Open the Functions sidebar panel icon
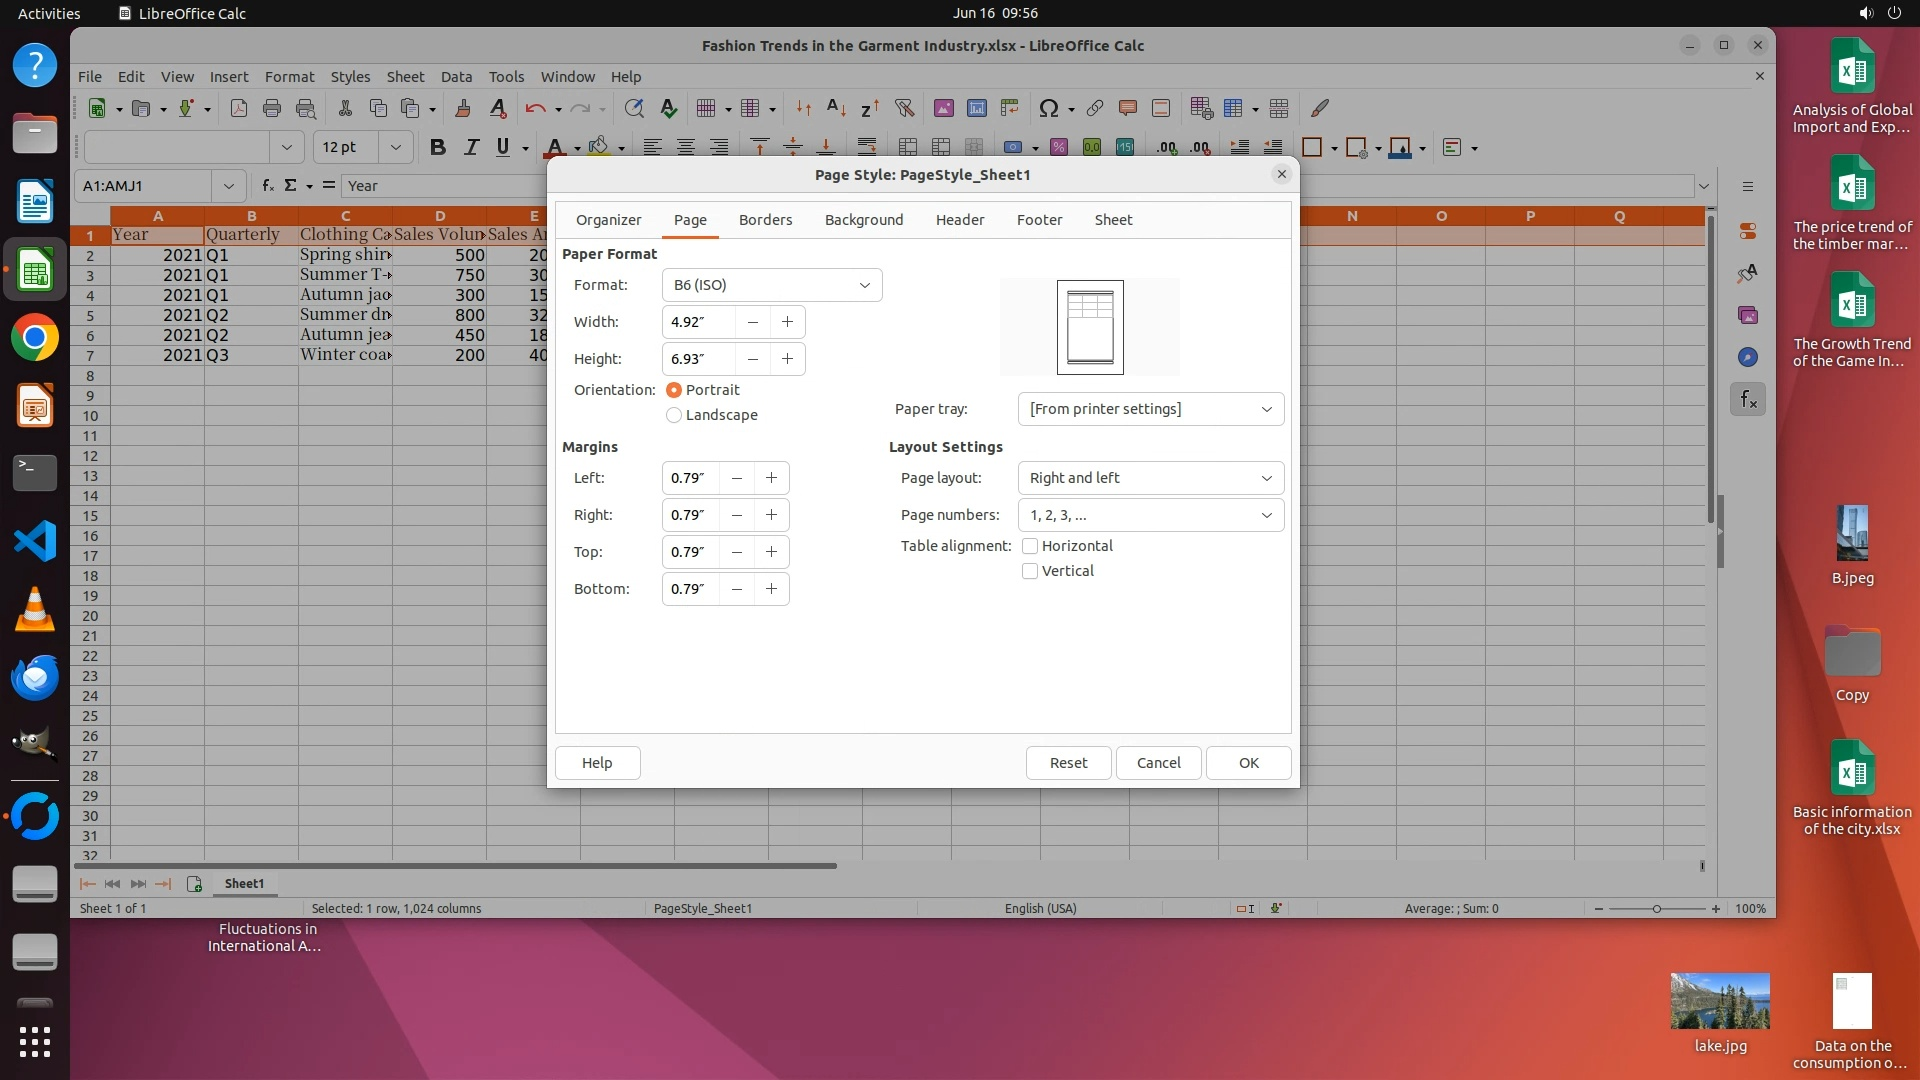 (1747, 400)
